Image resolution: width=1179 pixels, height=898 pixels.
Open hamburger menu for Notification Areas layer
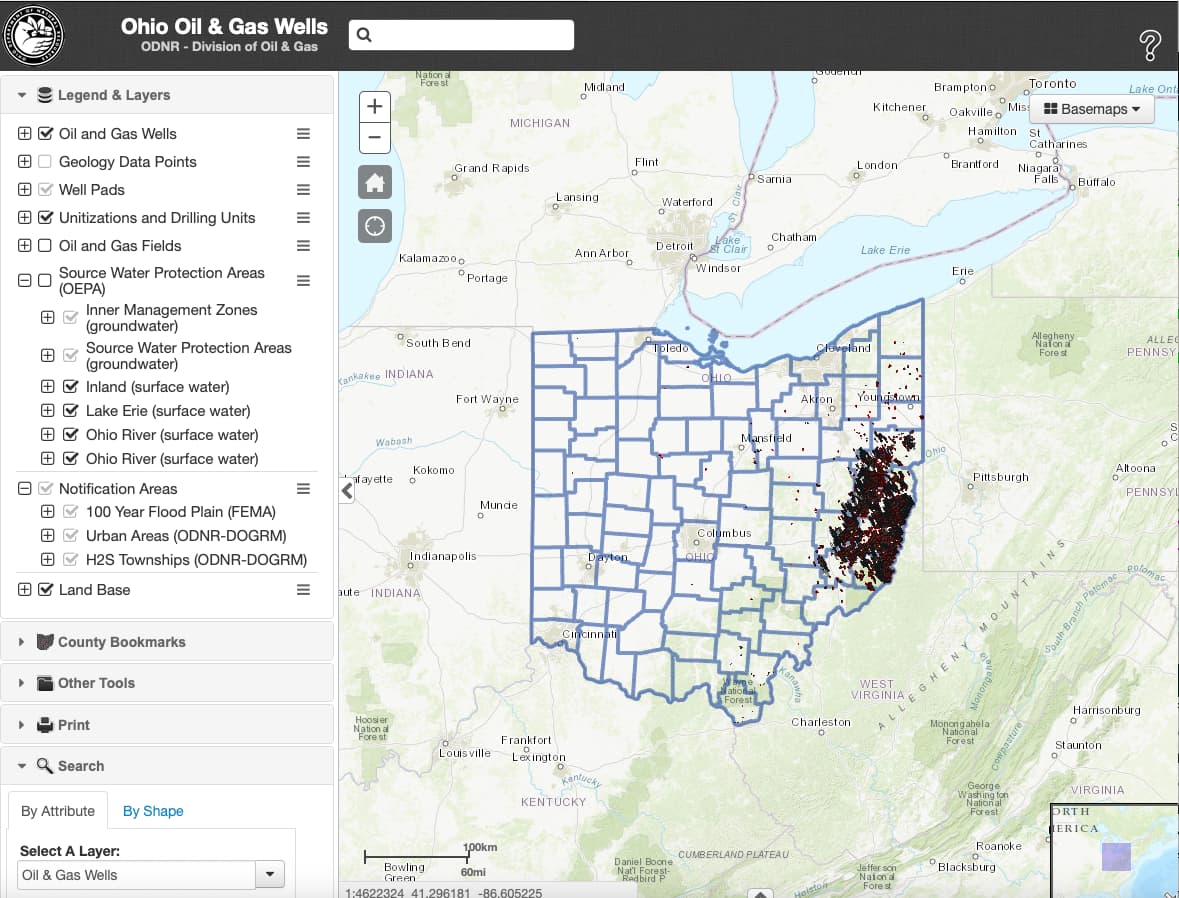(303, 489)
